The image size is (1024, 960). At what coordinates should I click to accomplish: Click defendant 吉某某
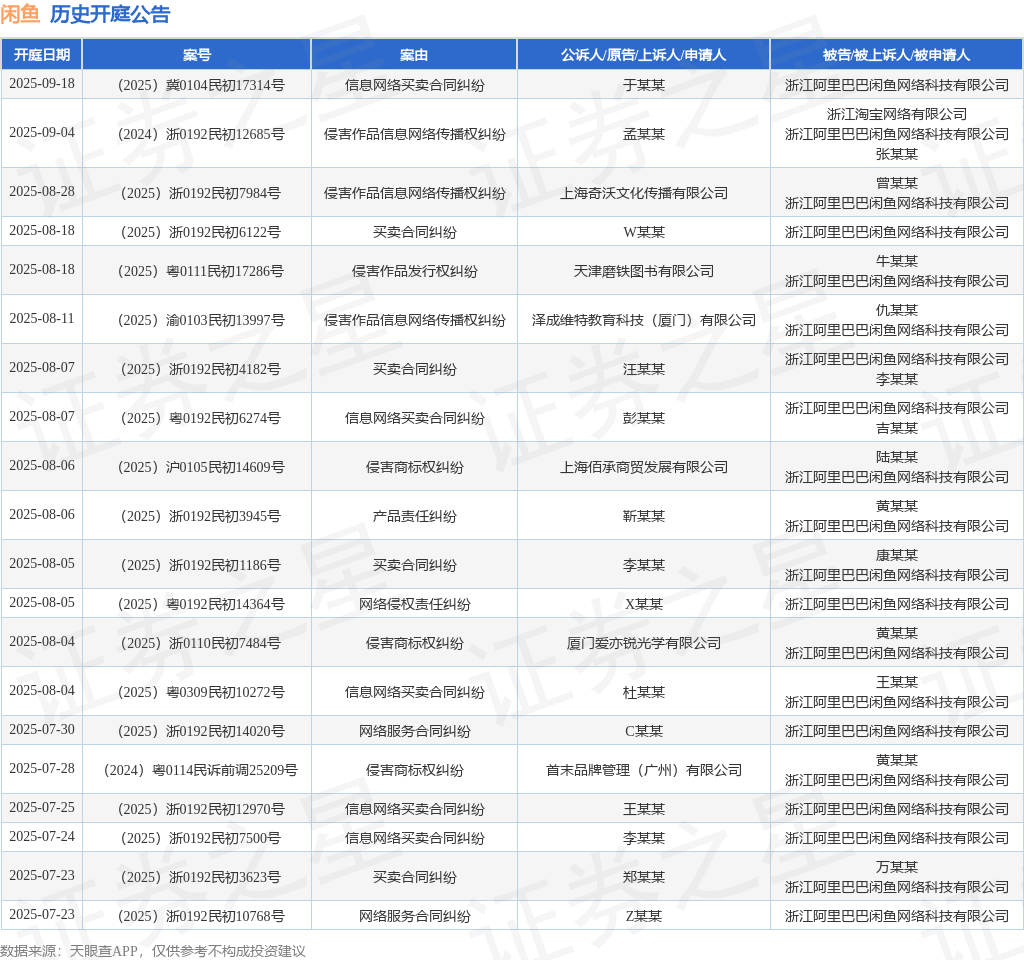tap(897, 428)
